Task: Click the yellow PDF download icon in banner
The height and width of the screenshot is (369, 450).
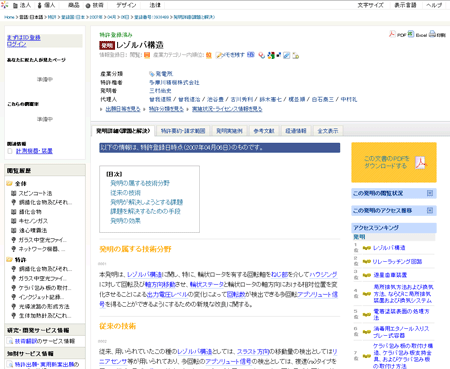Action: 421,163
